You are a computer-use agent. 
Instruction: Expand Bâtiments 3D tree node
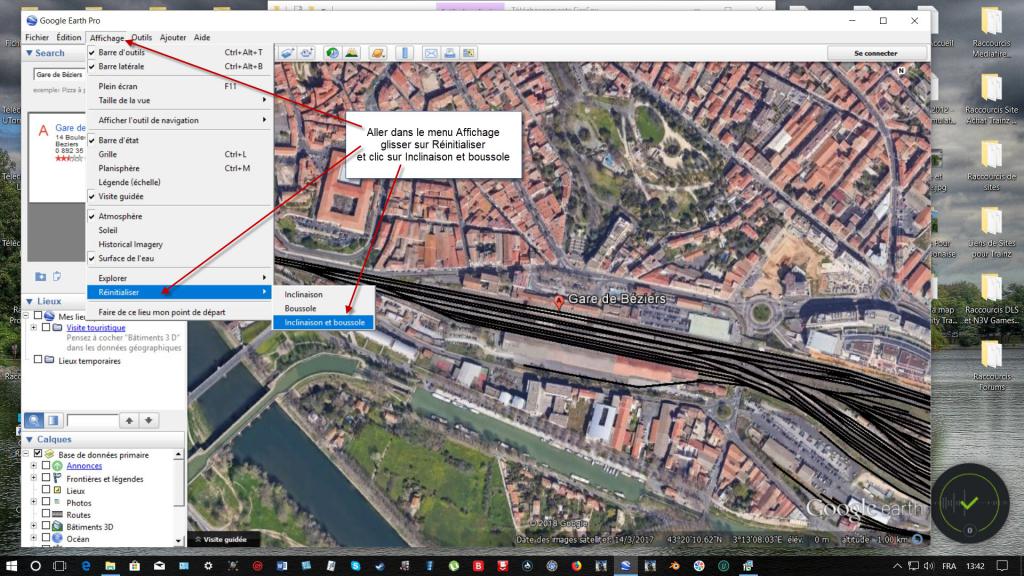click(33, 526)
